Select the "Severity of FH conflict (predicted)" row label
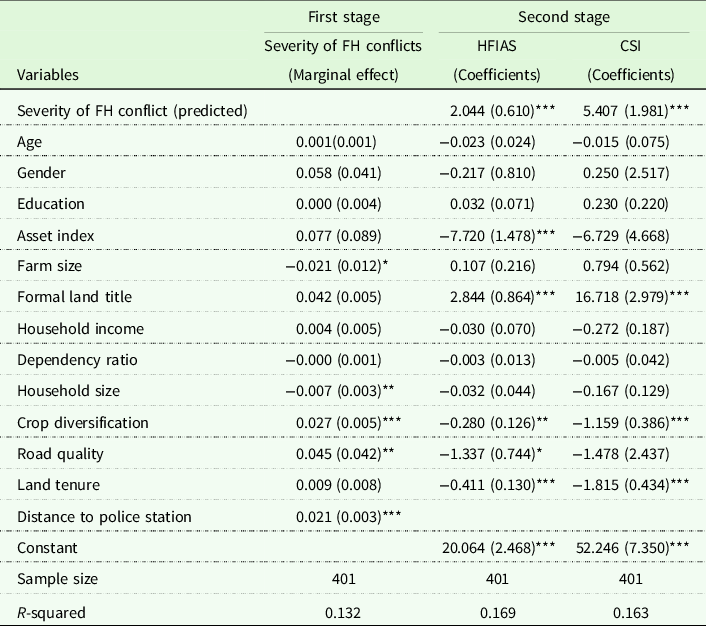Image resolution: width=706 pixels, height=626 pixels. [132, 109]
